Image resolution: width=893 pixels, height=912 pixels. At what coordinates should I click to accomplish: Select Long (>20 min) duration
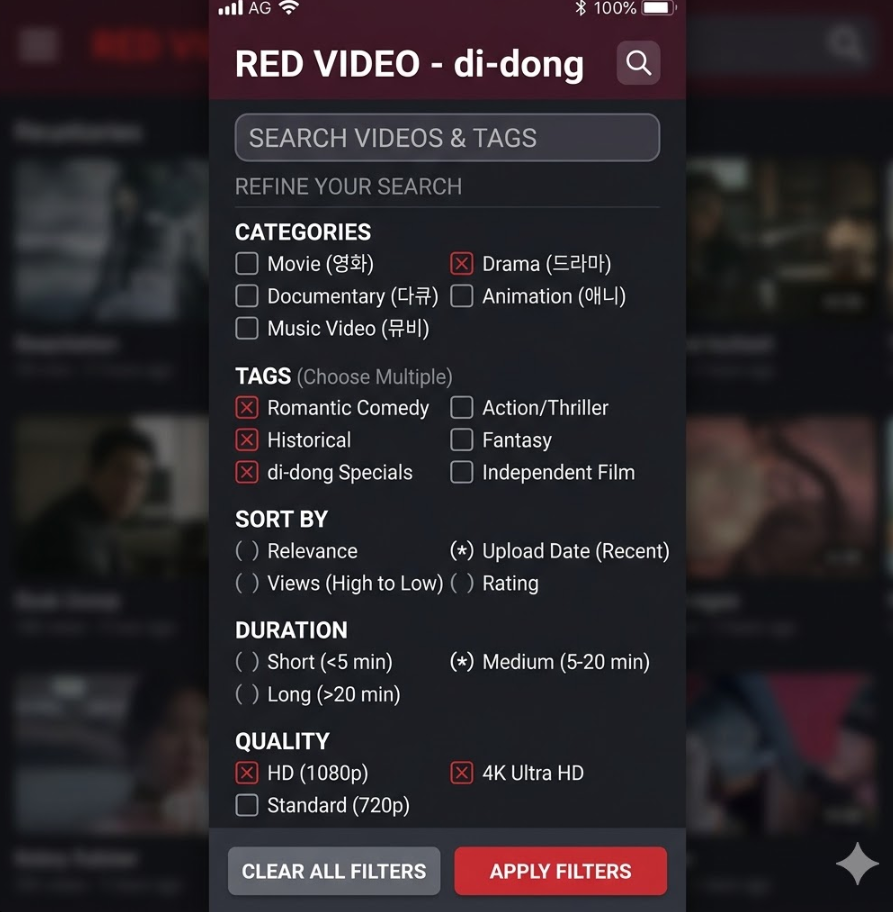[x=247, y=694]
